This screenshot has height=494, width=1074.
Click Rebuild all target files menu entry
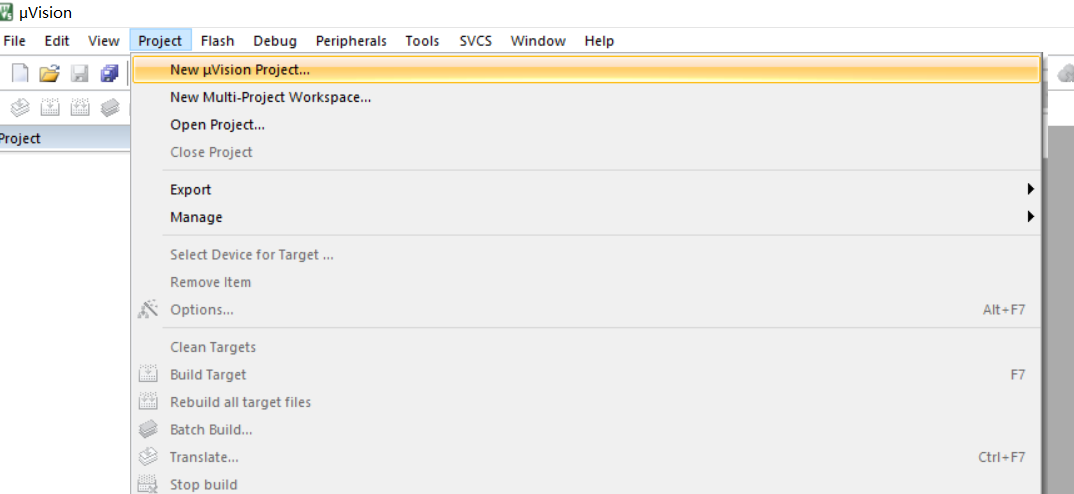tap(586, 402)
